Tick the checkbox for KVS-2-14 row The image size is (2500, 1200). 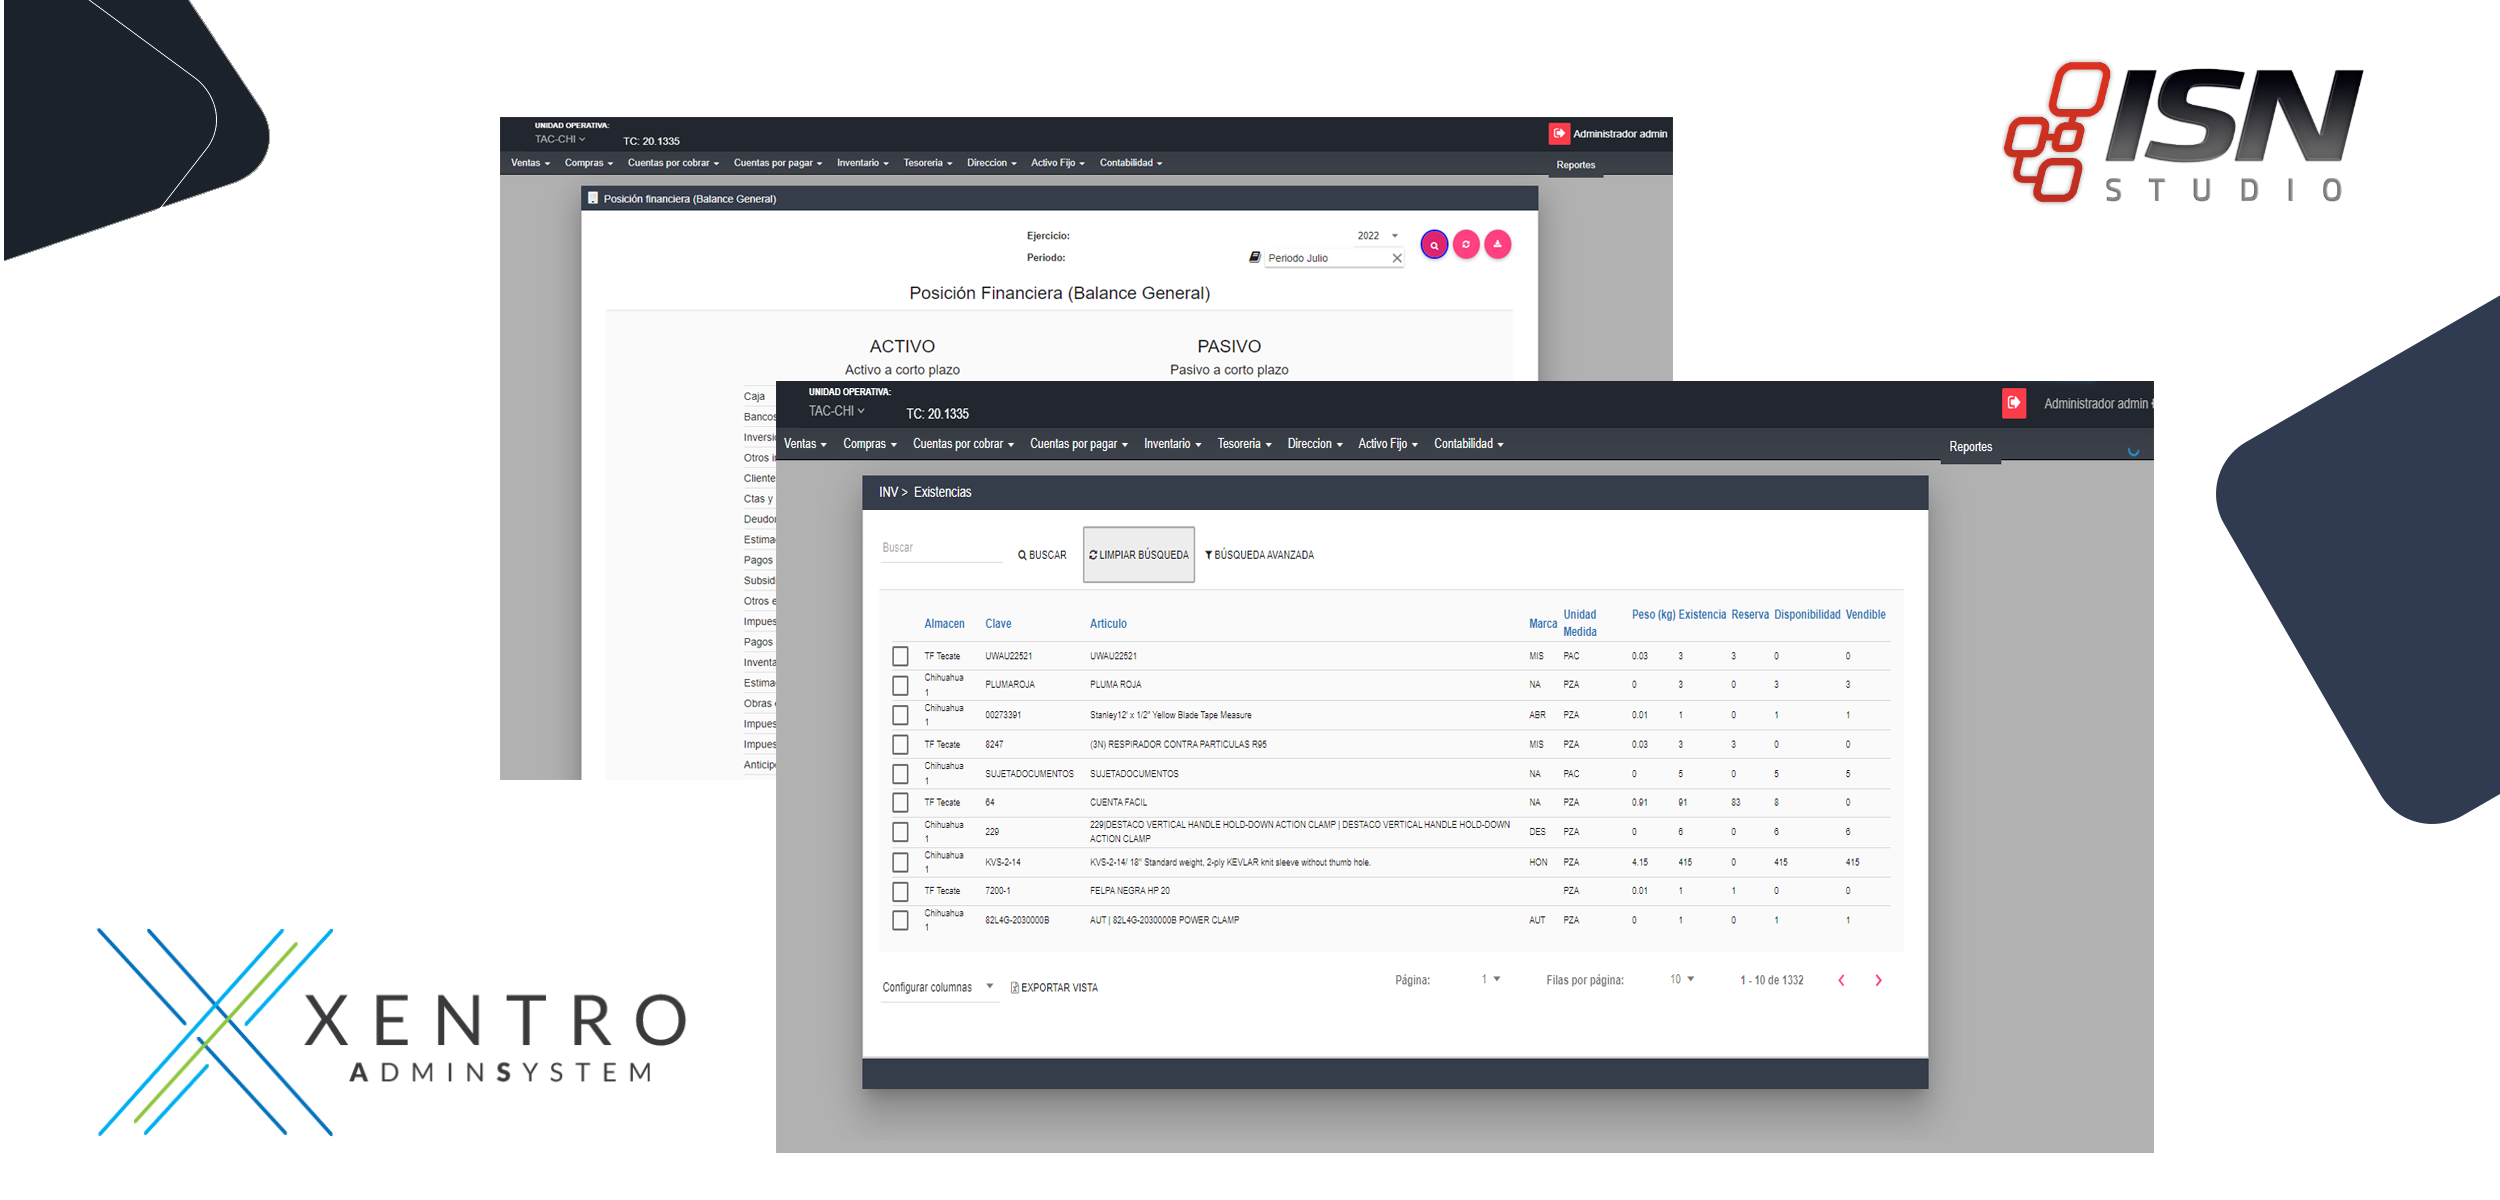point(900,862)
